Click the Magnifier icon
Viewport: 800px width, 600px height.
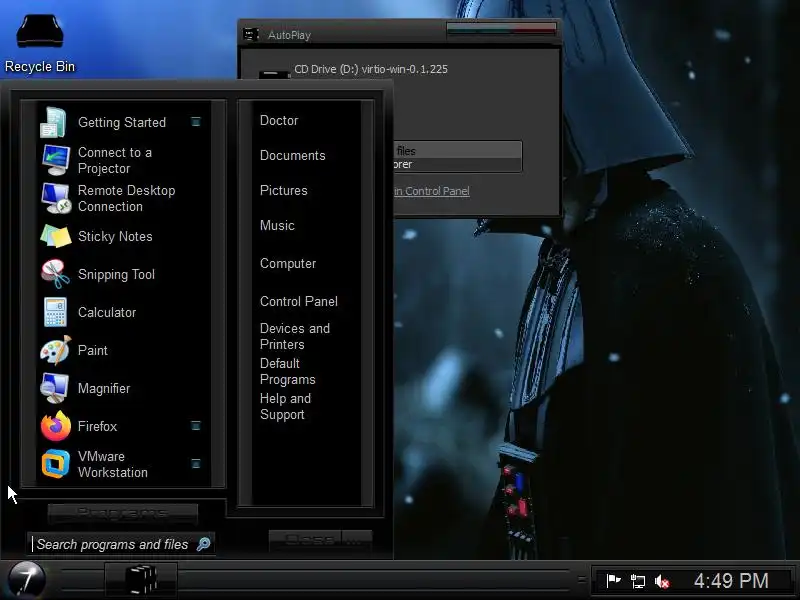pos(54,388)
